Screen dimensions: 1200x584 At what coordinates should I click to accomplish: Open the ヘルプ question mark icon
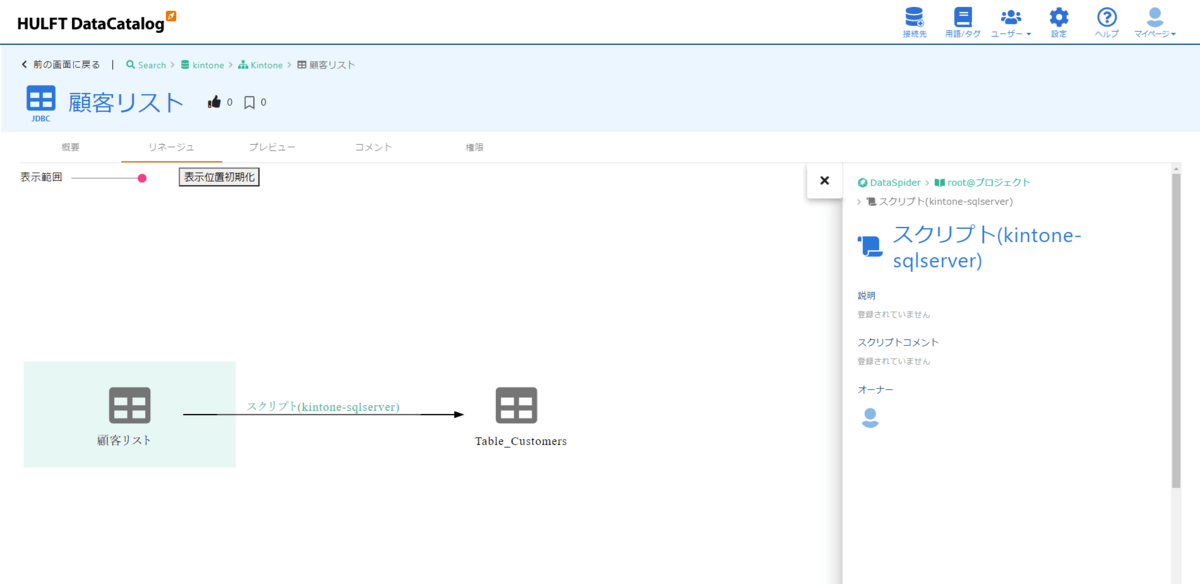[x=1106, y=22]
